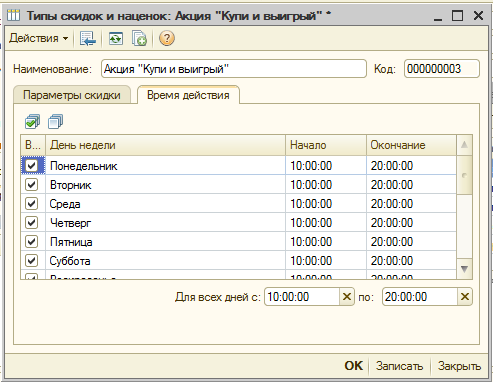Select the Время действия tab
This screenshot has height=382, width=493.
point(188,95)
